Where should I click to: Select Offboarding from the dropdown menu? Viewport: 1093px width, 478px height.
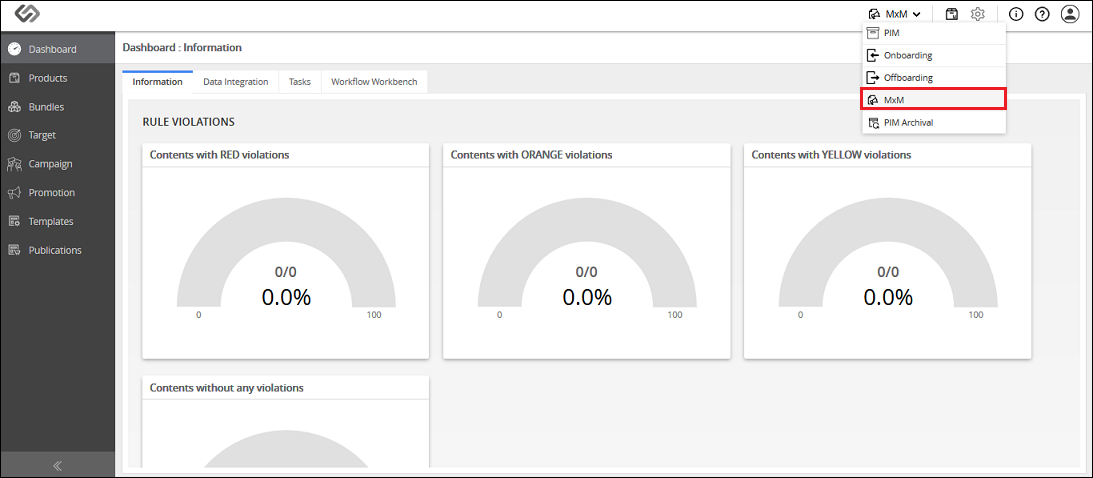click(x=934, y=77)
